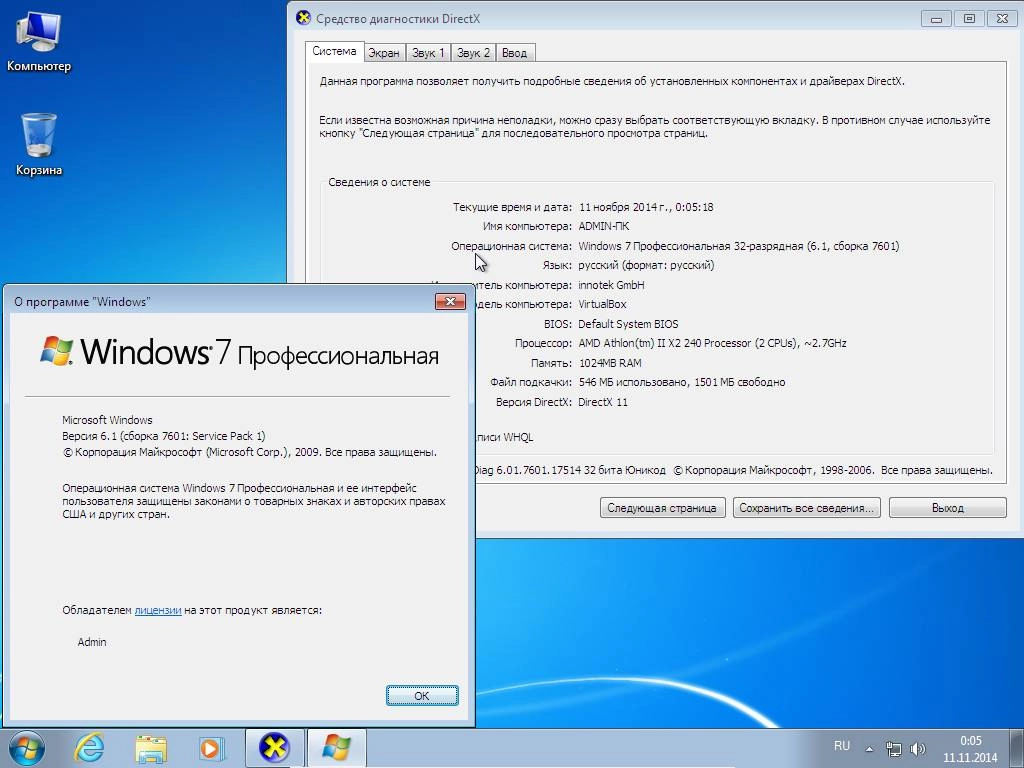Click model value VirtualBox

(602, 304)
